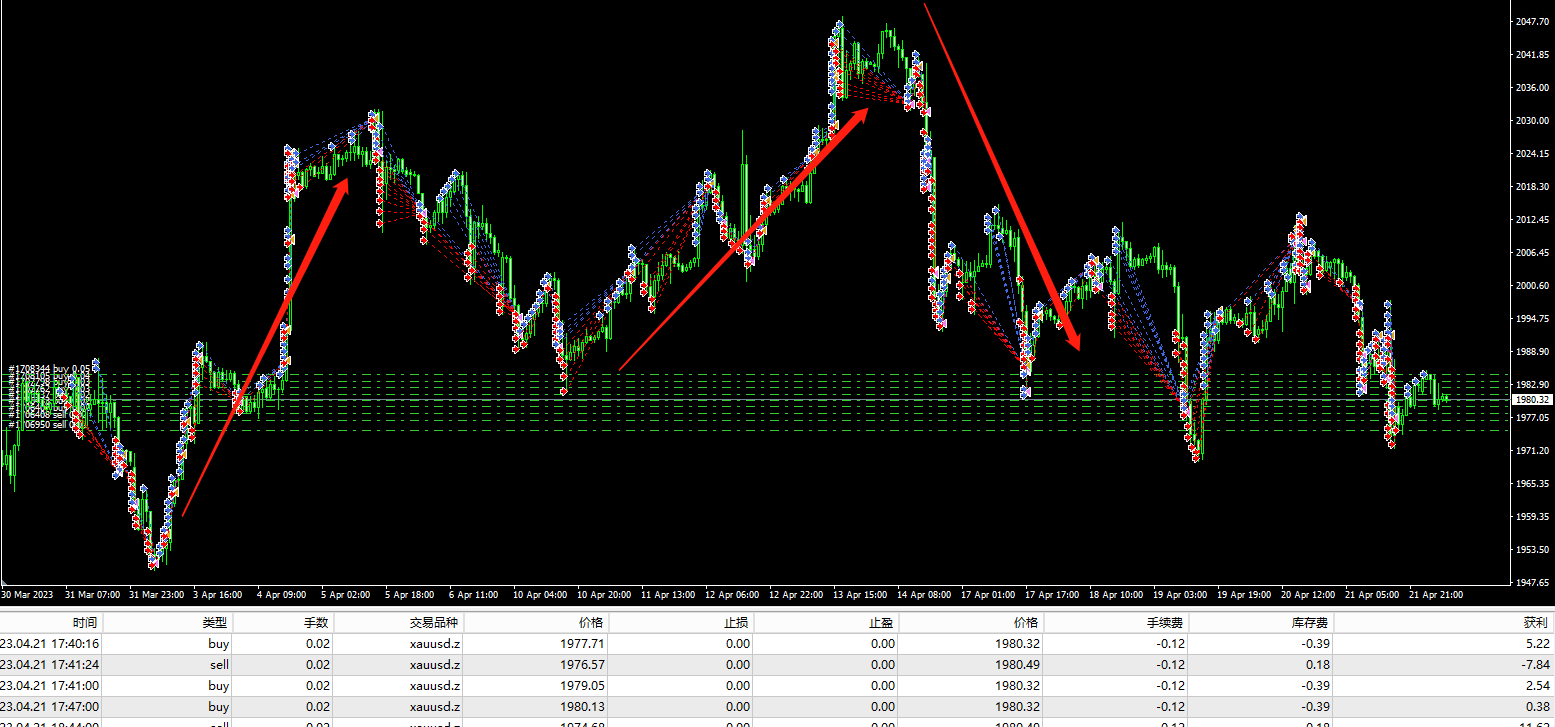Select the trade timed 23.04.21 17:41:00
The height and width of the screenshot is (727, 1555).
(x=777, y=685)
